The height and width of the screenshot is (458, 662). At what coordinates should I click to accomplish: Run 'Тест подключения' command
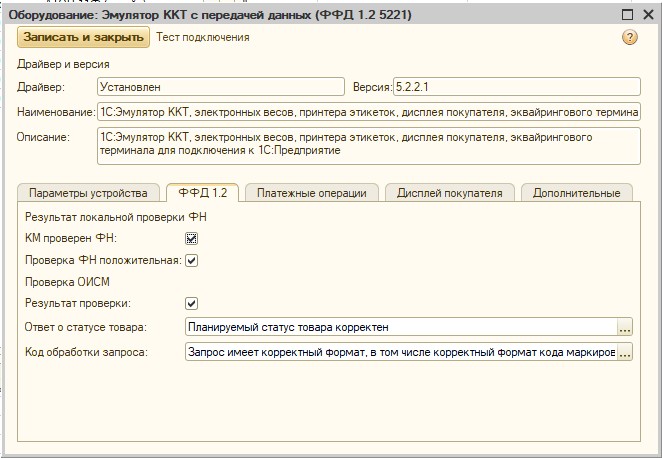click(203, 37)
